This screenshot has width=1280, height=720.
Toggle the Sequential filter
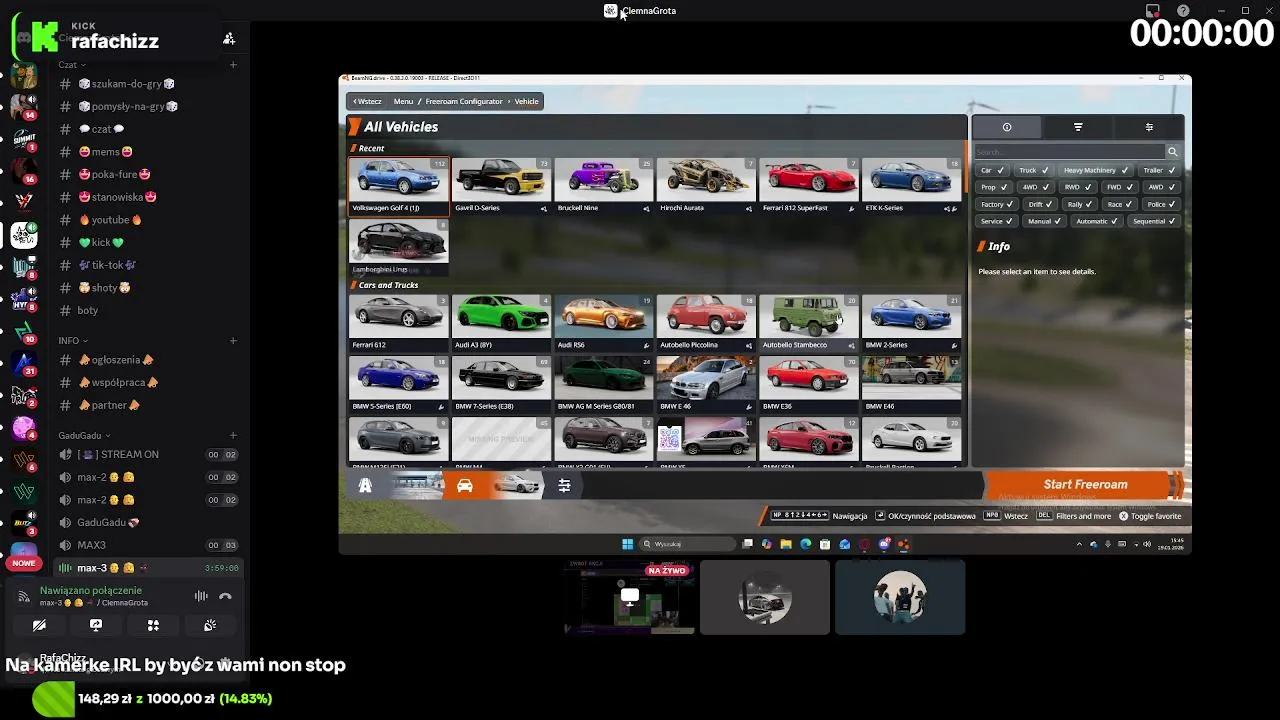1154,221
